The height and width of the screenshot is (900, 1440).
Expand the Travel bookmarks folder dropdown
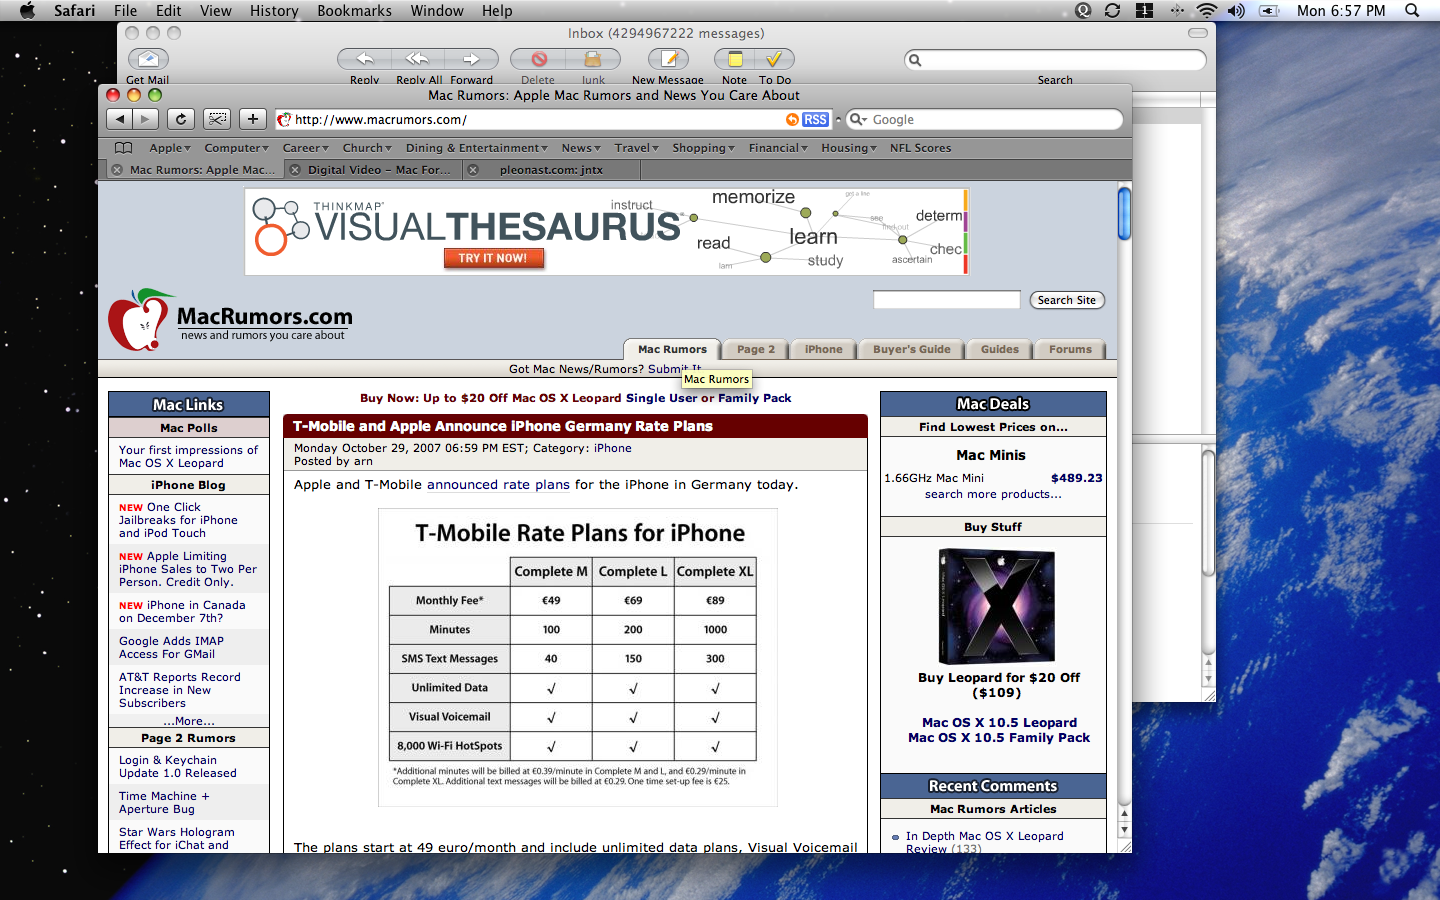pos(637,148)
